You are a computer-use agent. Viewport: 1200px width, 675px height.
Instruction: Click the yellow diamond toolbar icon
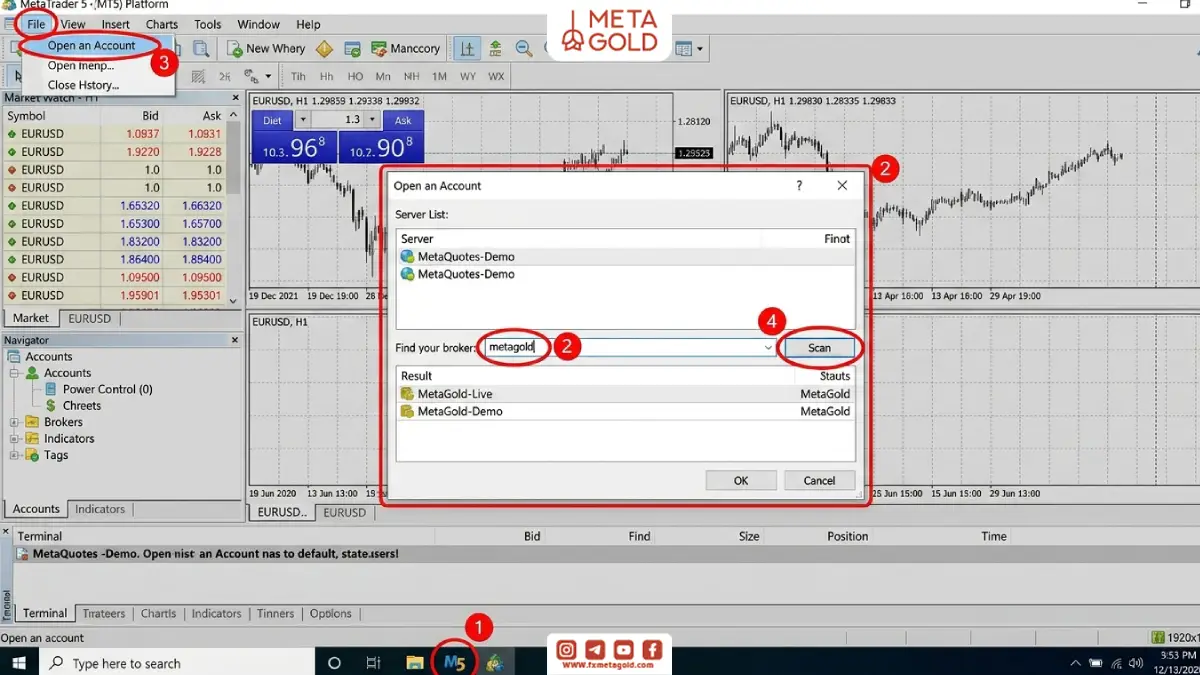(x=324, y=48)
